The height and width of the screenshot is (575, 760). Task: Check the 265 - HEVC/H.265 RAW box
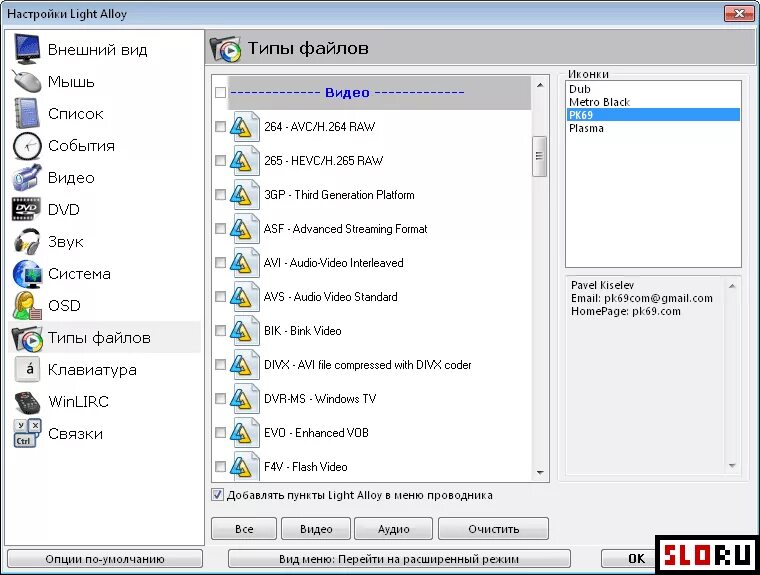[220, 160]
